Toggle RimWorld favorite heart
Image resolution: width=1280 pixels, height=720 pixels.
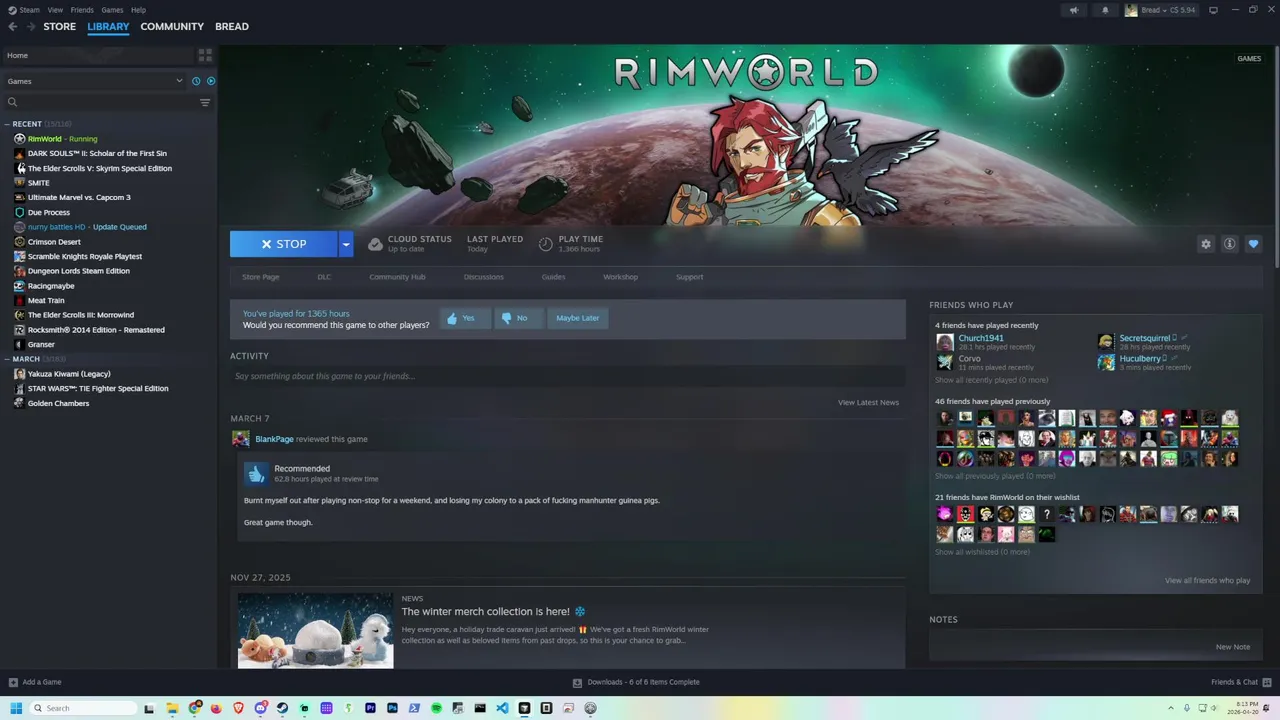[1253, 244]
